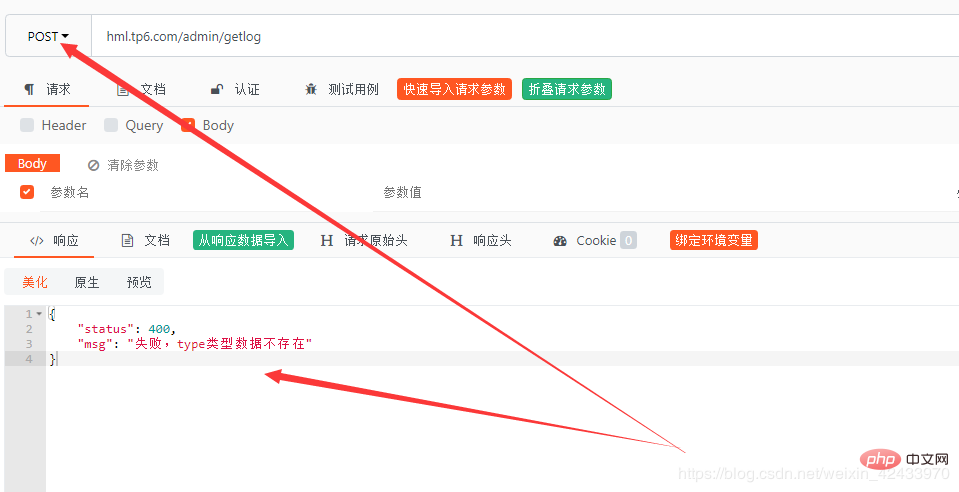Switch to the request 文档 tab
The image size is (959, 492).
[141, 89]
